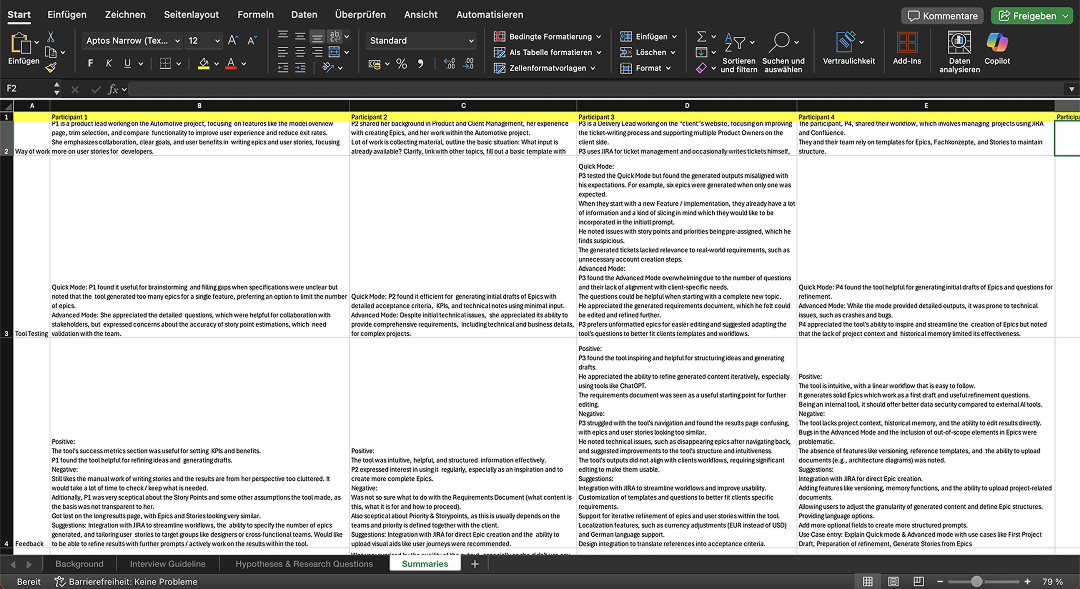Image resolution: width=1080 pixels, height=589 pixels.
Task: Expand Zellenformatvorlagen dropdown
Action: (593, 68)
